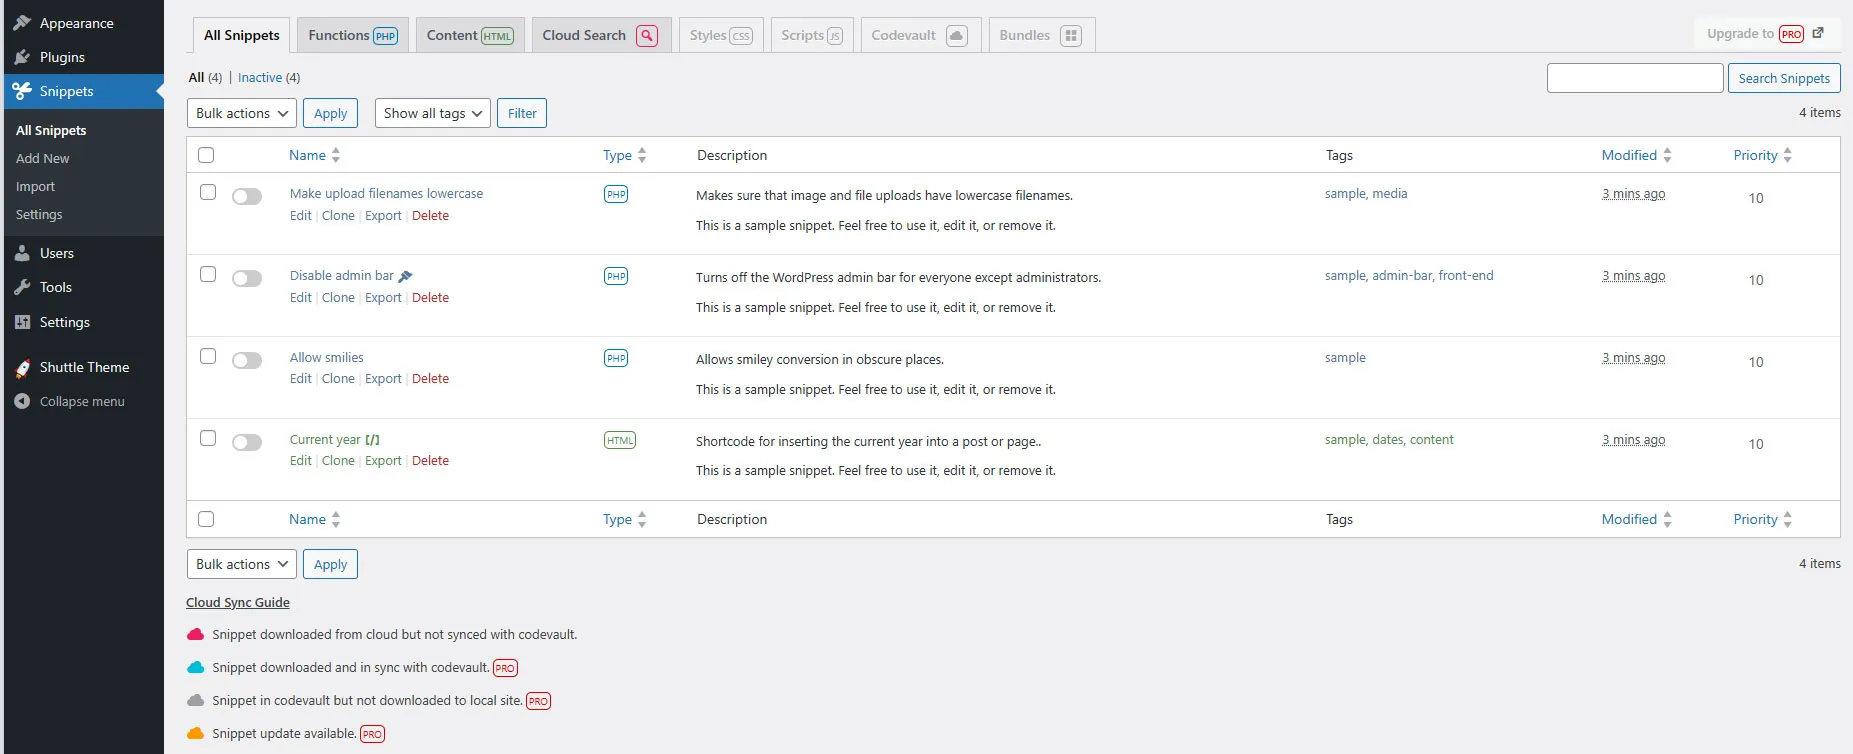
Task: Click the Tools wrench icon
Action: [x=22, y=287]
